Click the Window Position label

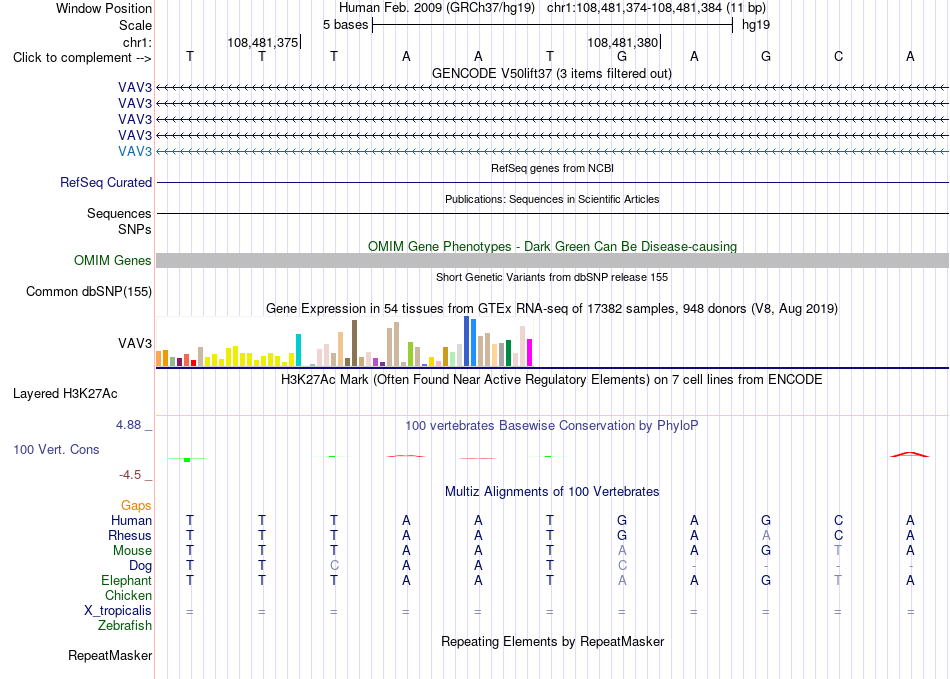pyautogui.click(x=104, y=8)
